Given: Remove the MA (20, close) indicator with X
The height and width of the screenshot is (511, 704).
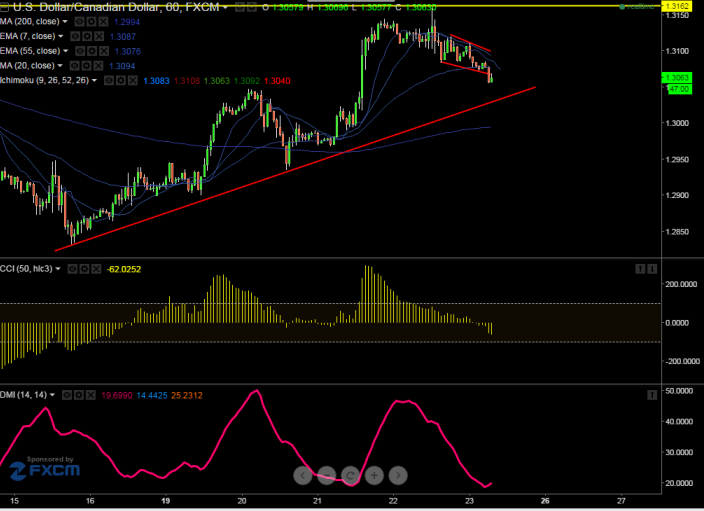Looking at the screenshot, I should tap(98, 66).
